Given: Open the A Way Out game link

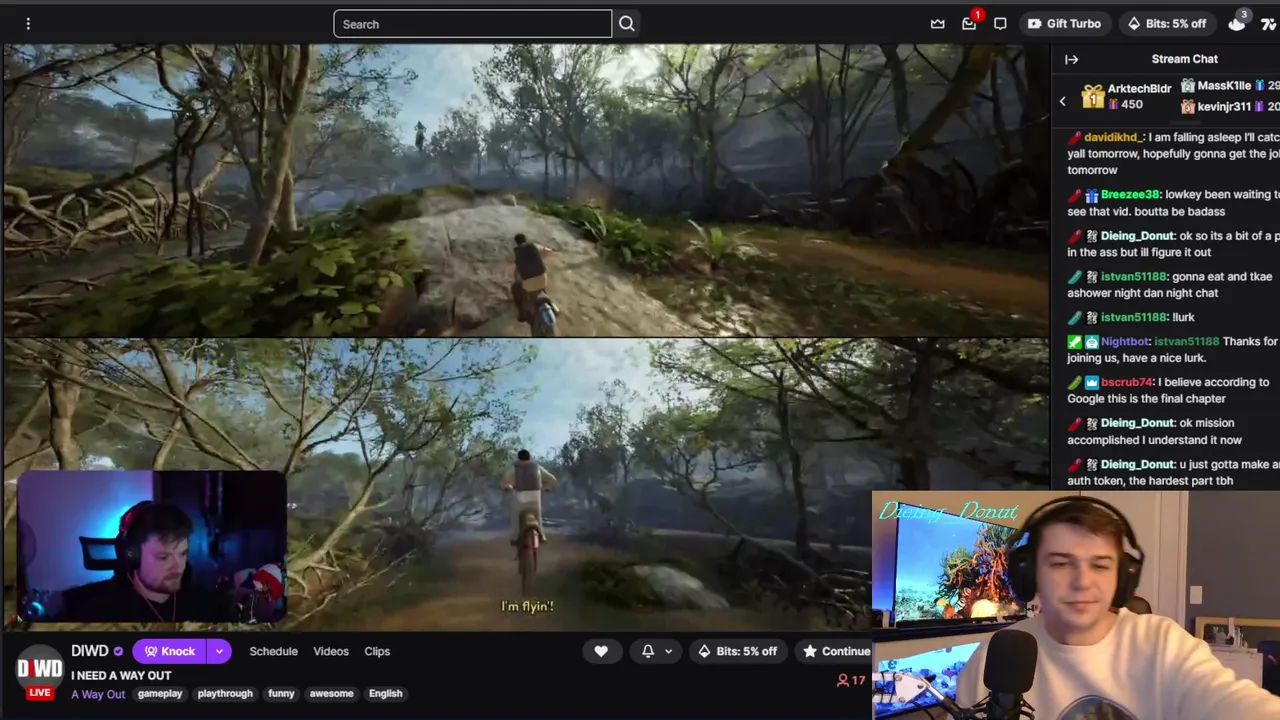Looking at the screenshot, I should point(98,694).
